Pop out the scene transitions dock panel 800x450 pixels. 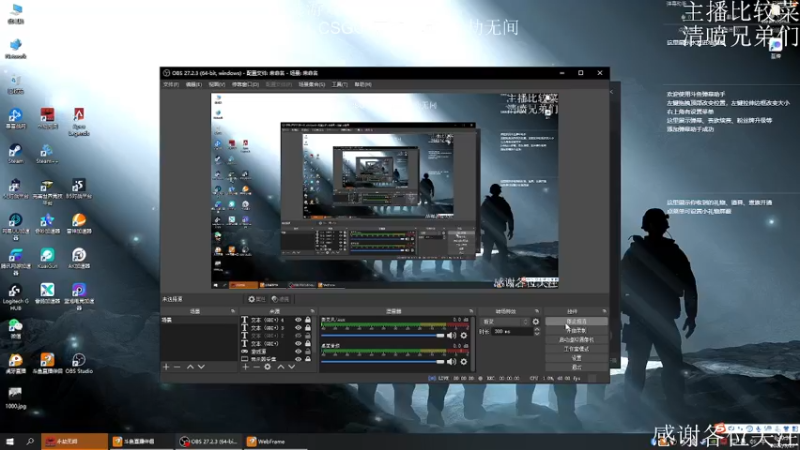tap(537, 311)
